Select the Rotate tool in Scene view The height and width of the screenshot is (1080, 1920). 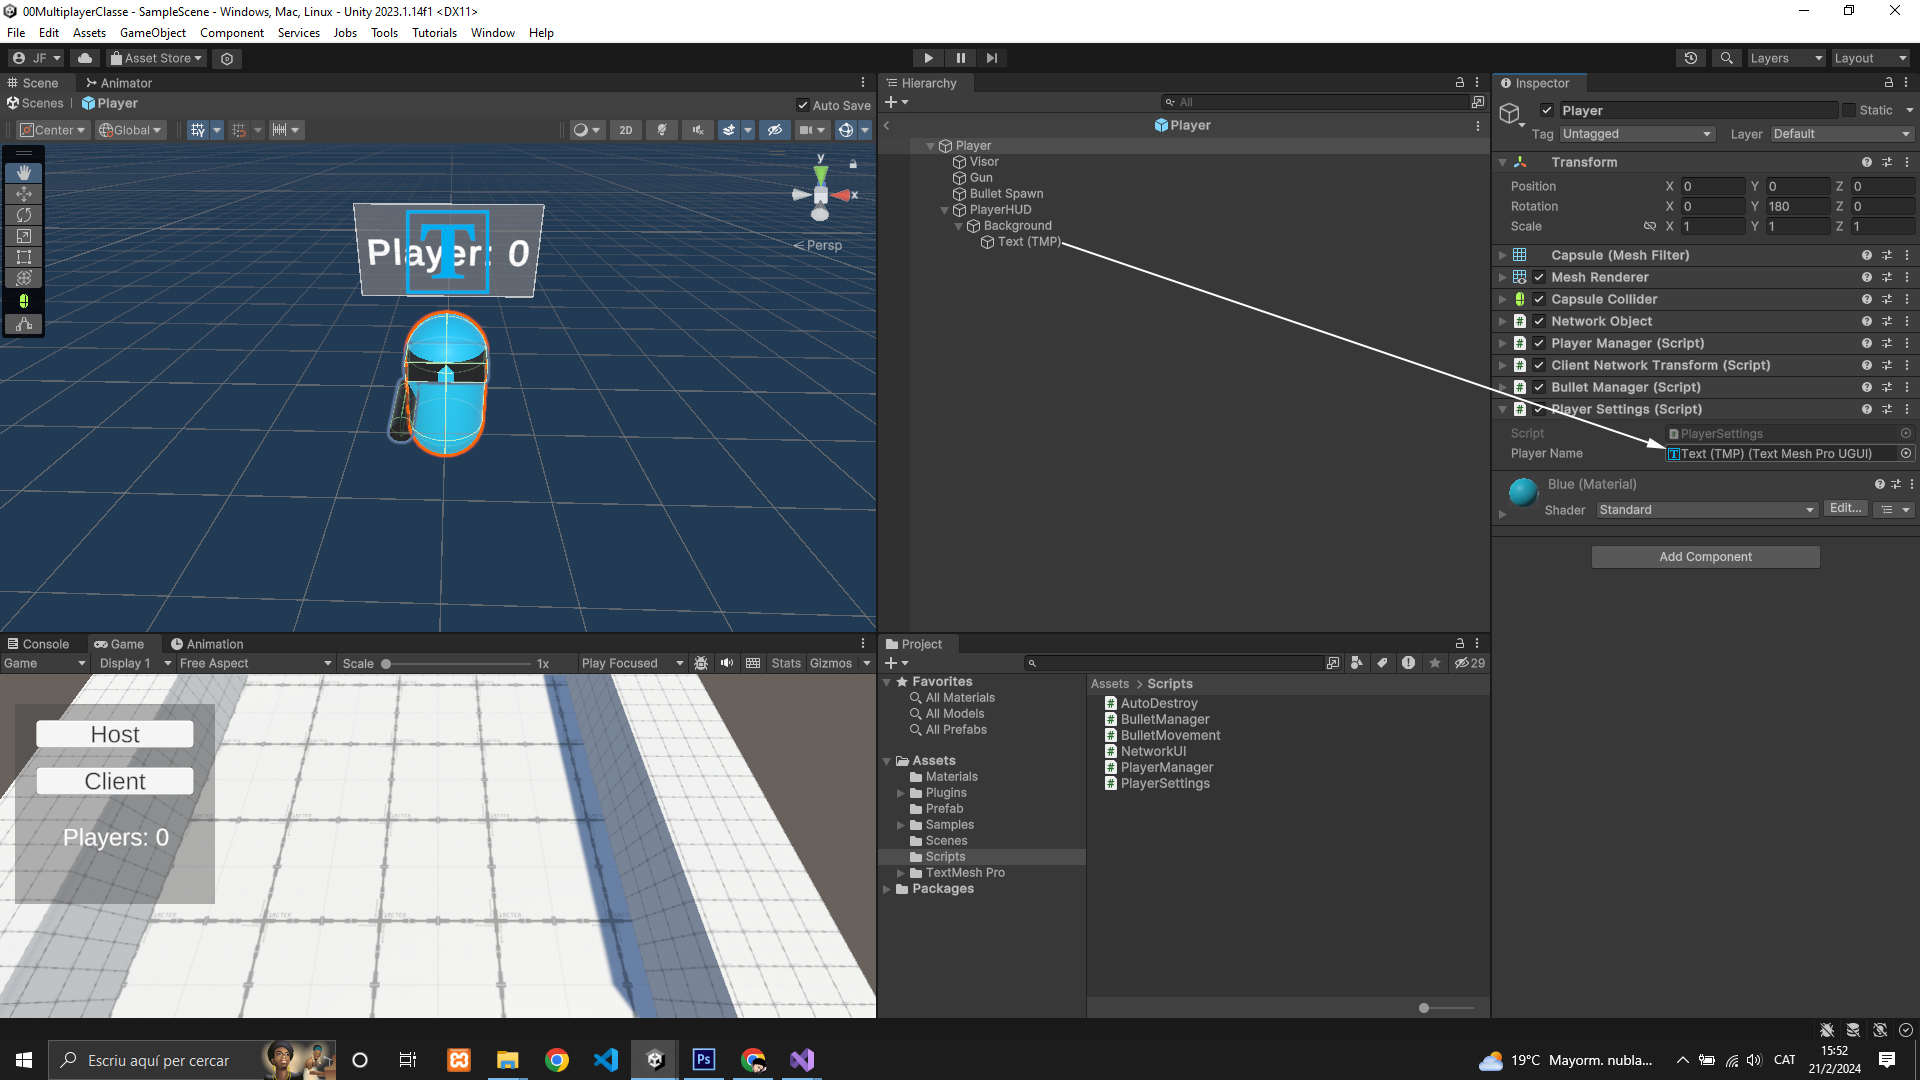pos(24,215)
